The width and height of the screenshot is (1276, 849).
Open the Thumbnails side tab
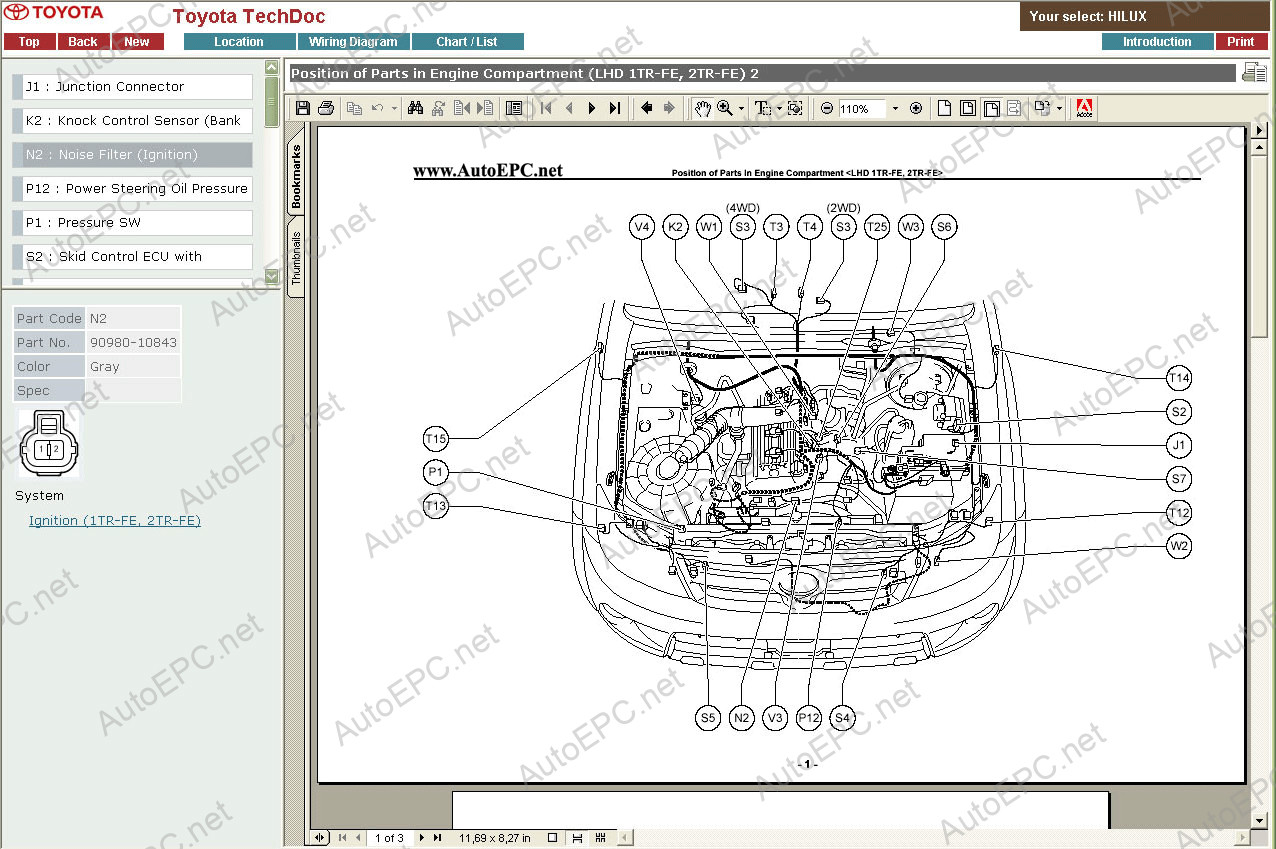pos(296,259)
